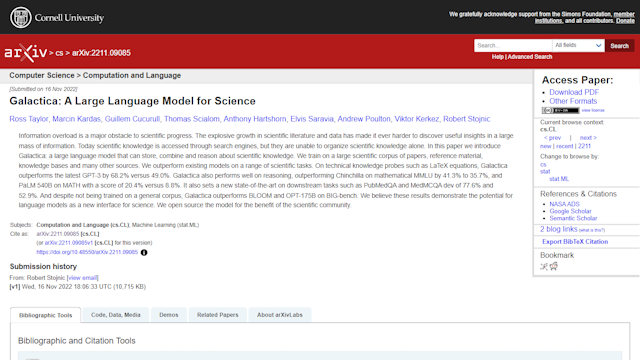Click the Creative Commons license badge

pyautogui.click(x=560, y=111)
